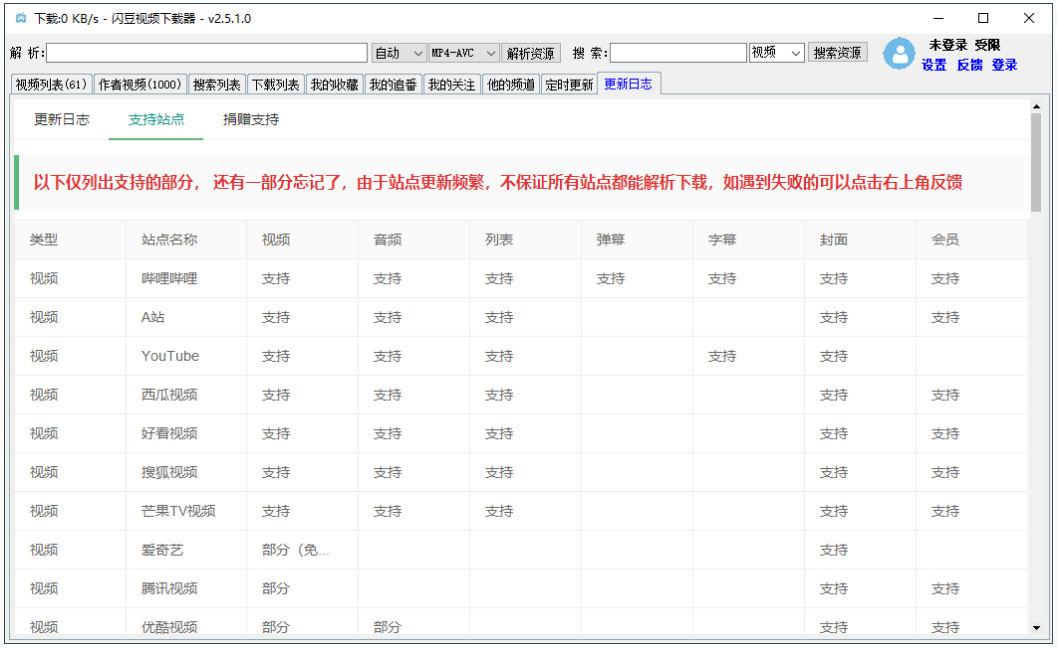
Task: Switch to the 作者视频(1000) tab
Action: click(137, 84)
